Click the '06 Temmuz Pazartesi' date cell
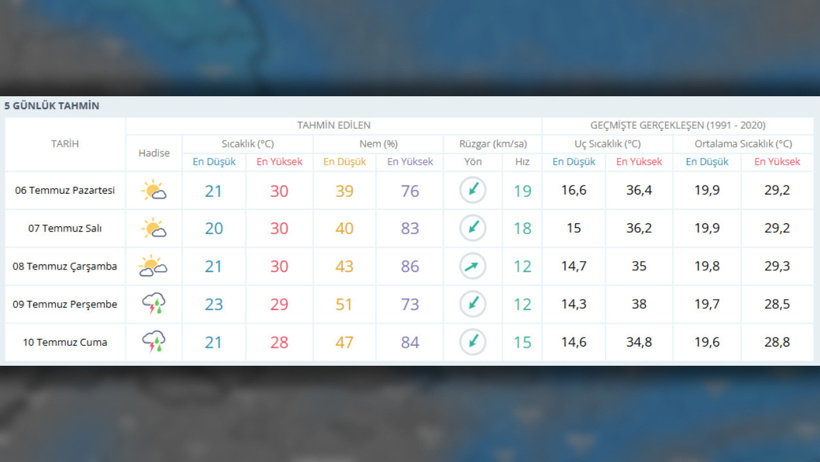 [x=65, y=190]
